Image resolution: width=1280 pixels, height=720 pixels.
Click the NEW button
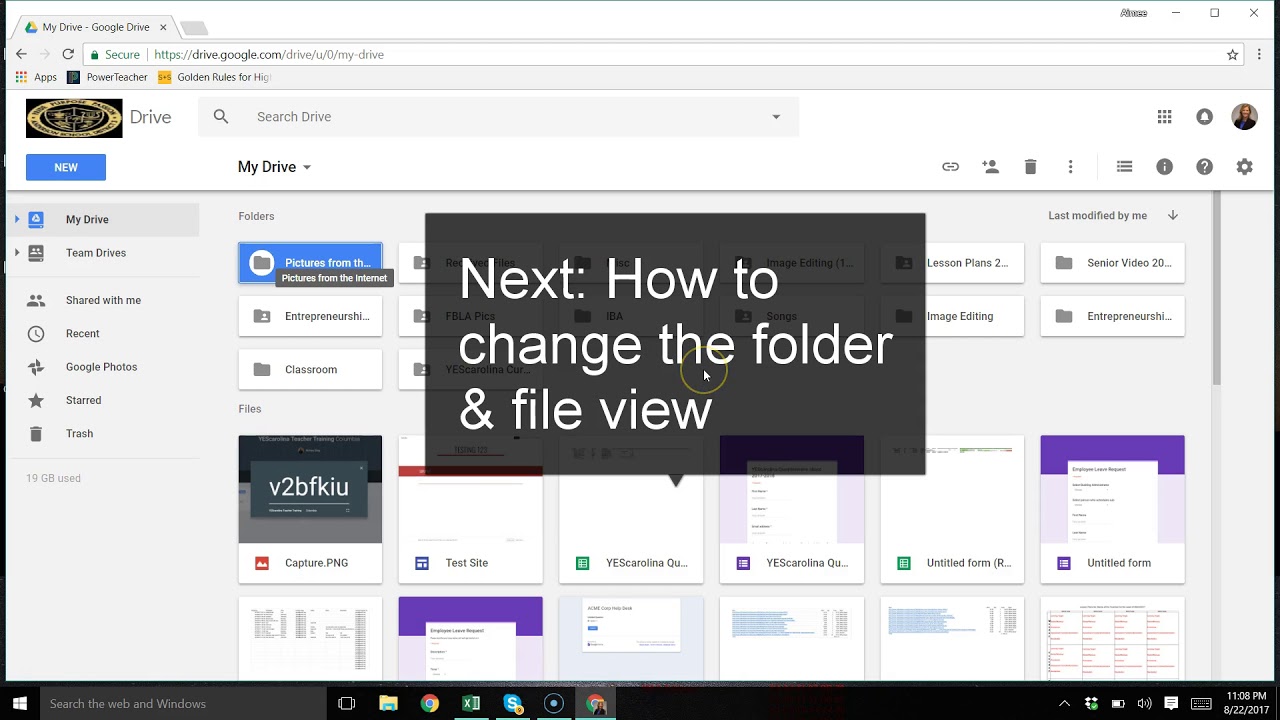pos(66,167)
